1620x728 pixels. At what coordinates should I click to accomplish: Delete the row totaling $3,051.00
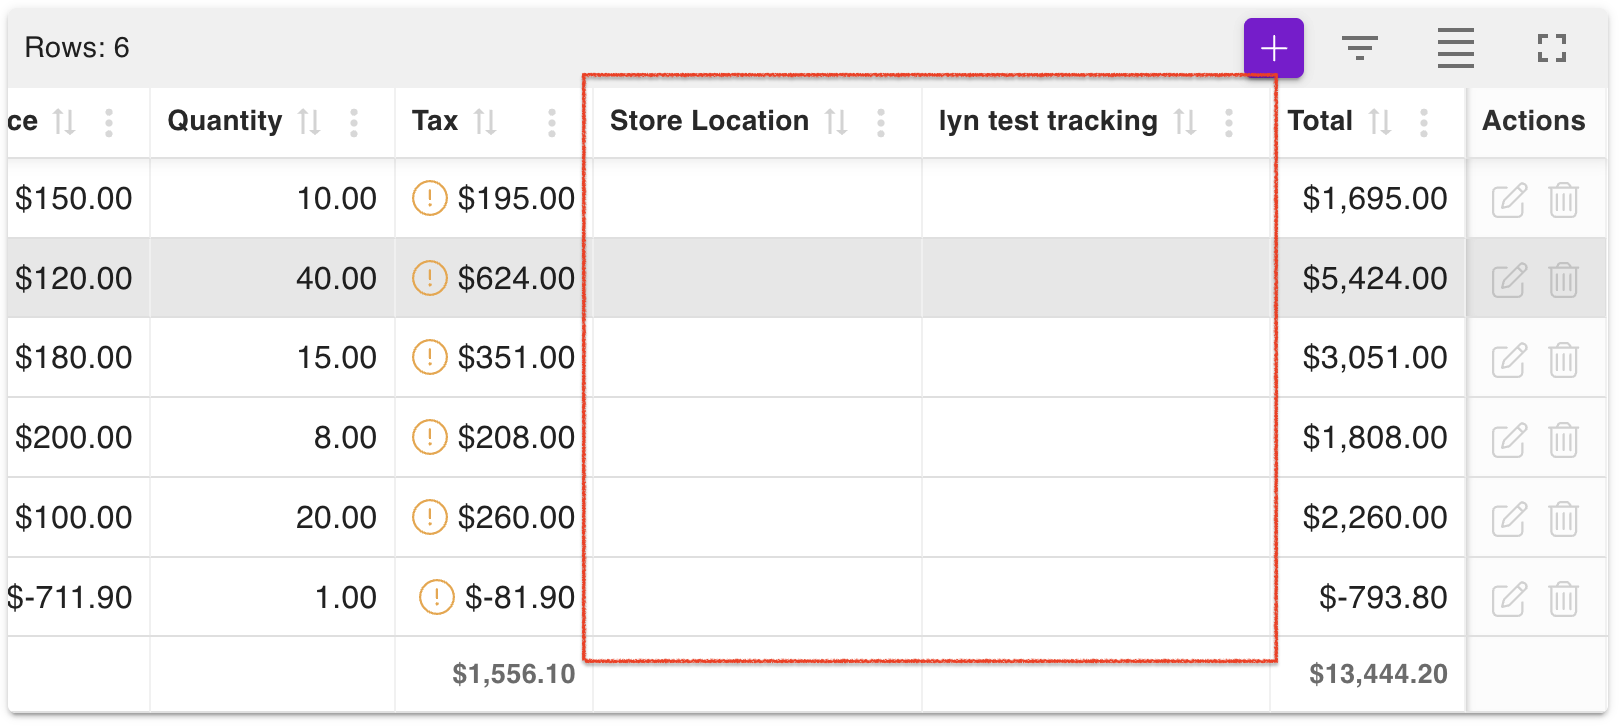coord(1564,359)
